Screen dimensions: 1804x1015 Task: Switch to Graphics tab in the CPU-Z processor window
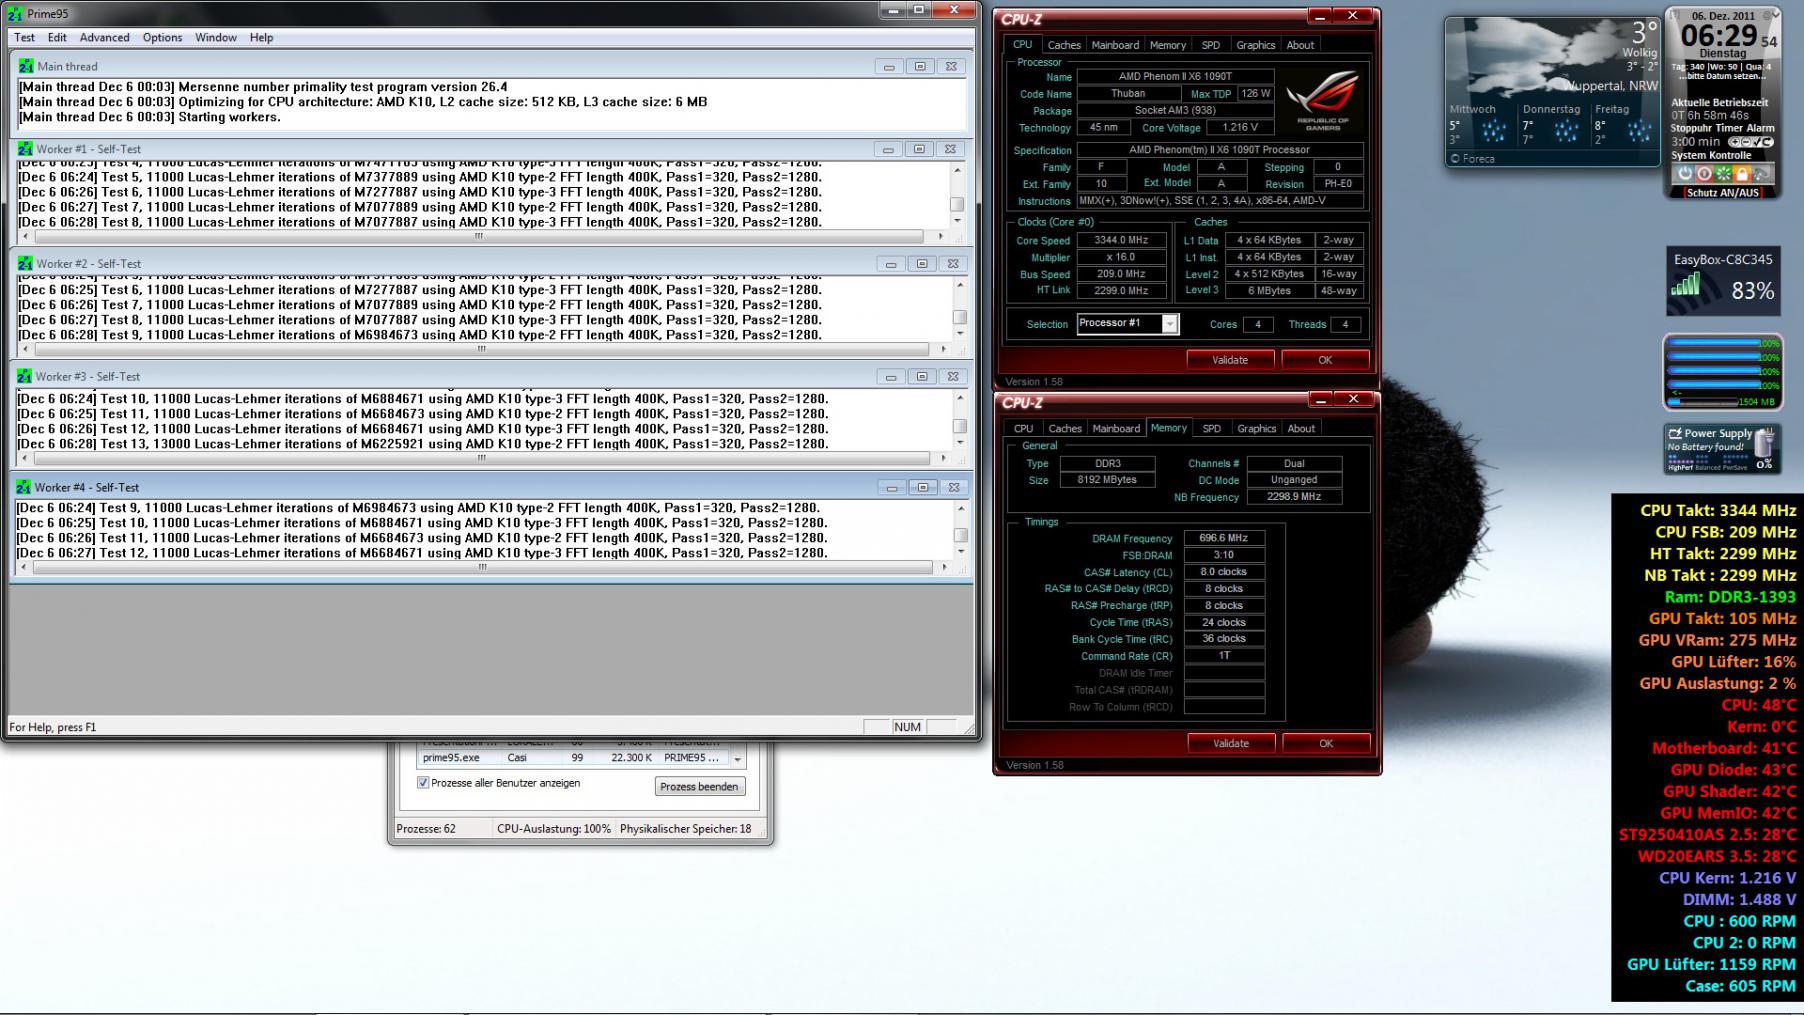click(1255, 45)
